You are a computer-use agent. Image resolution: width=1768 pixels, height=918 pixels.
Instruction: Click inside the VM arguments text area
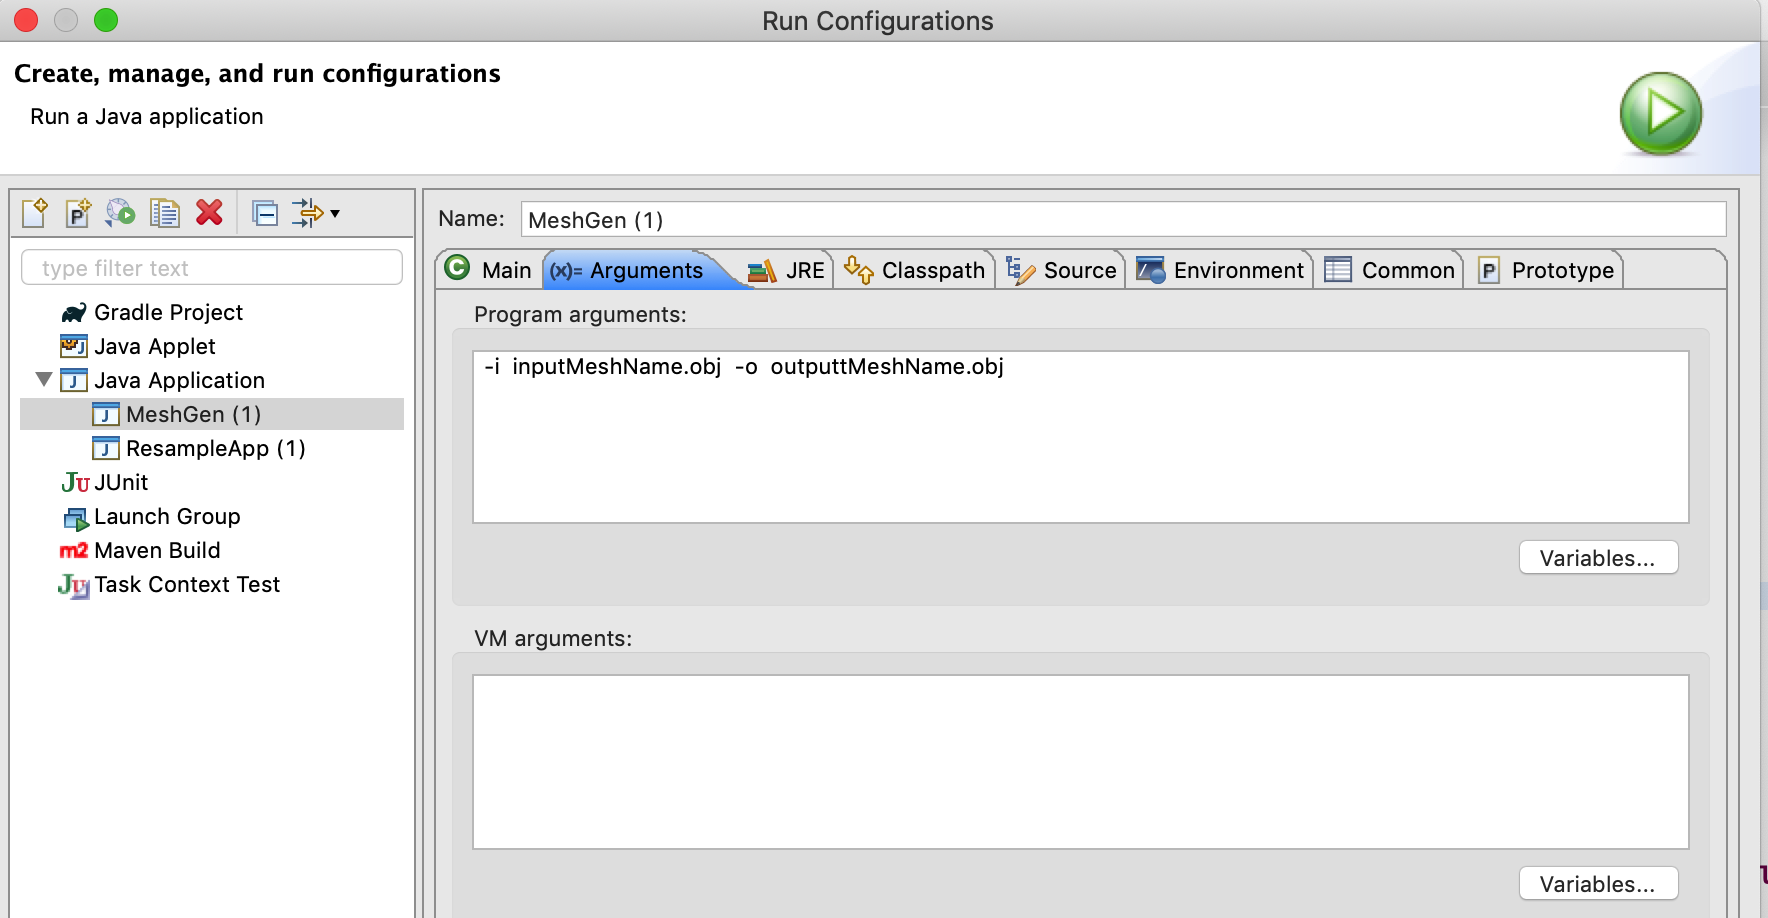(x=1080, y=761)
